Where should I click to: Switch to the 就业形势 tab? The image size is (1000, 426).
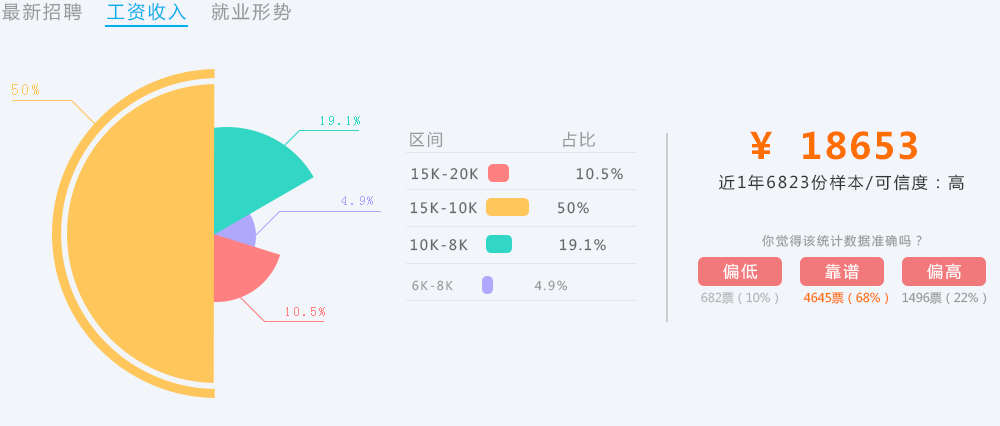point(251,13)
